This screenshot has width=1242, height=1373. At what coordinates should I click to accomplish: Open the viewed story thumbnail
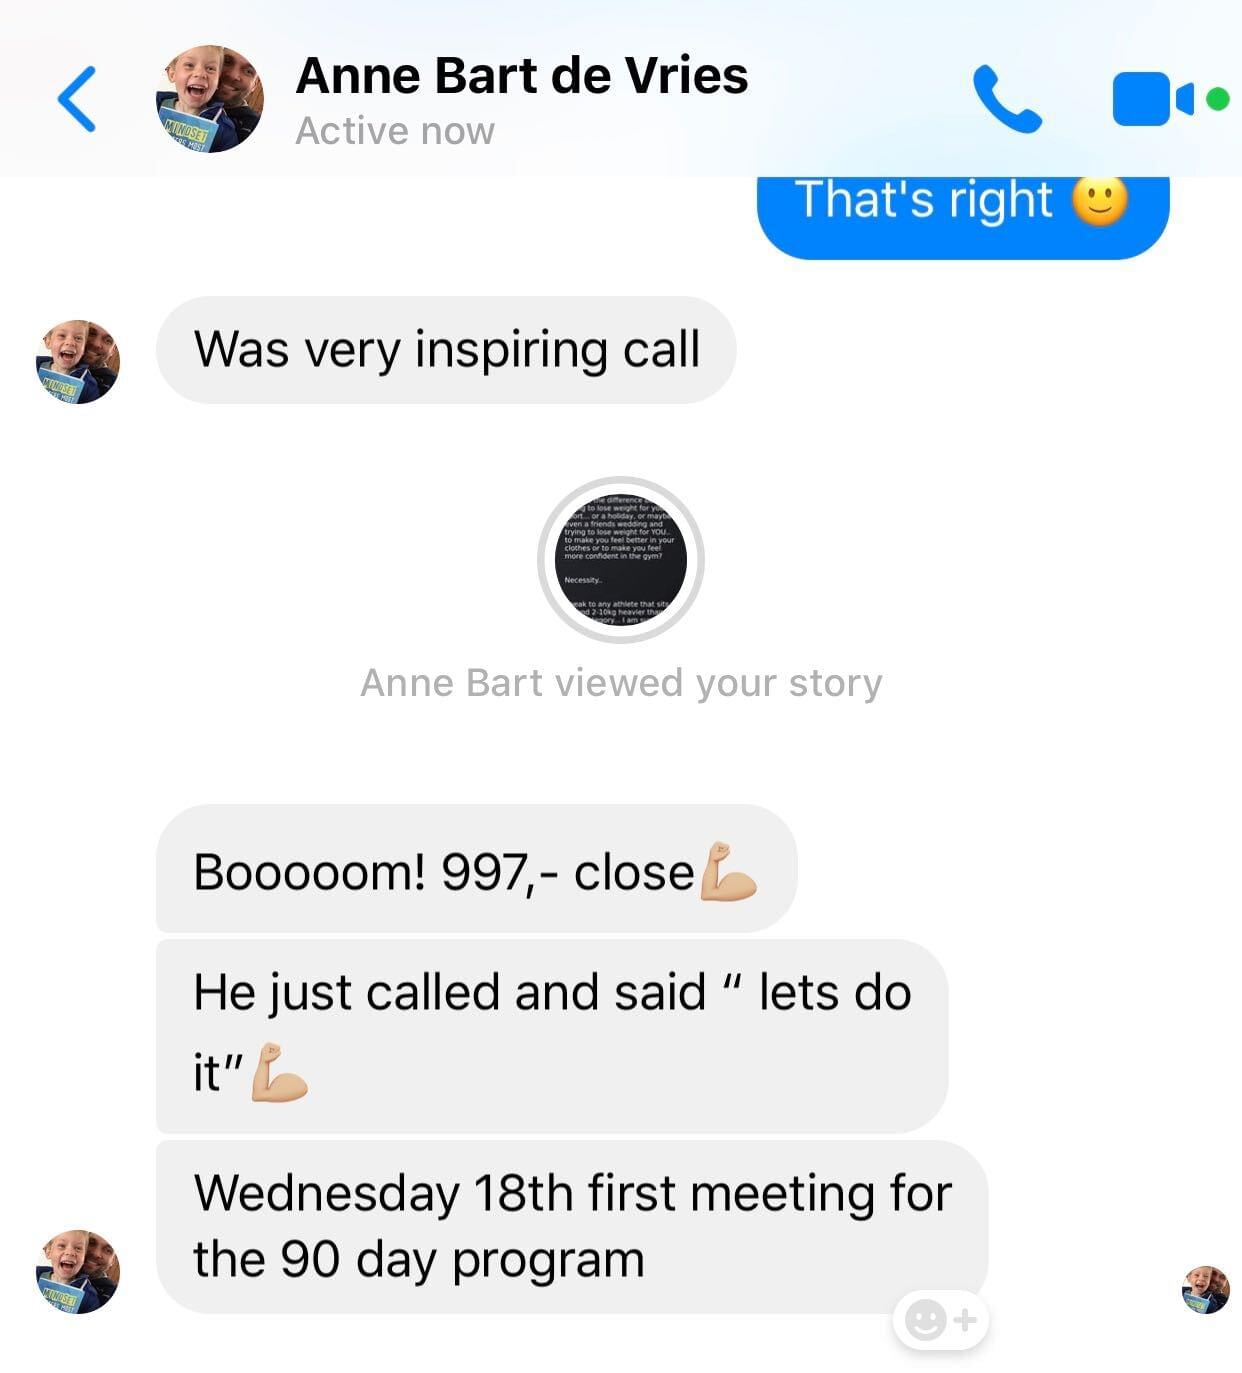621,560
